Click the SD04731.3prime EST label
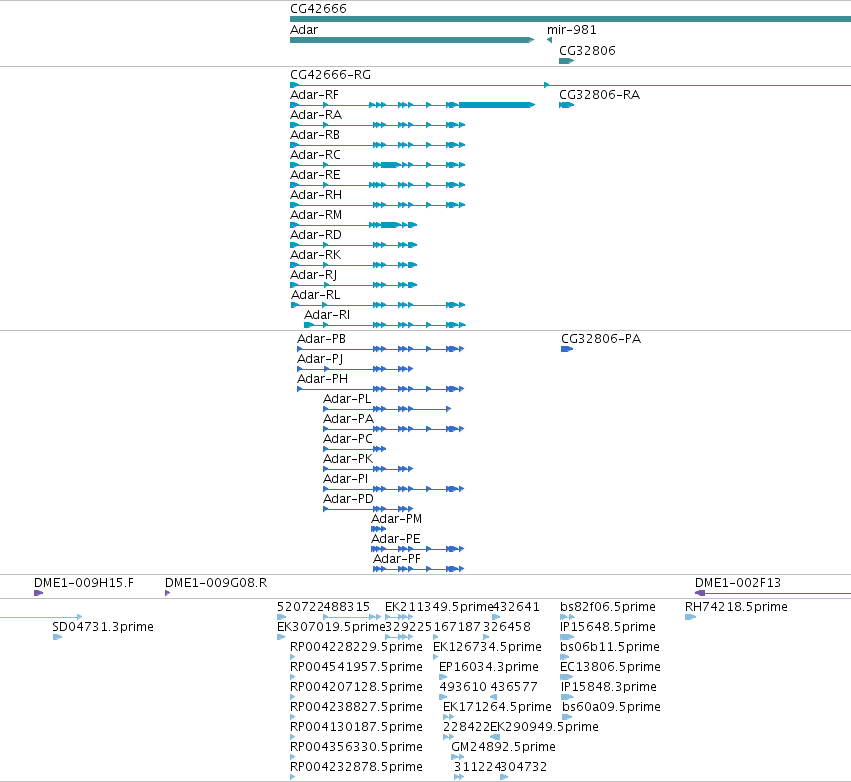 click(103, 627)
